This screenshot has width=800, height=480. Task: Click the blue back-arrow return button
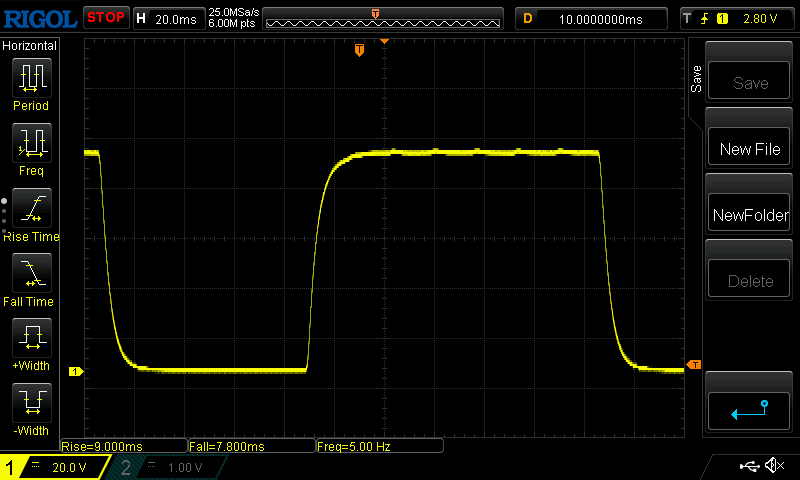pyautogui.click(x=748, y=411)
